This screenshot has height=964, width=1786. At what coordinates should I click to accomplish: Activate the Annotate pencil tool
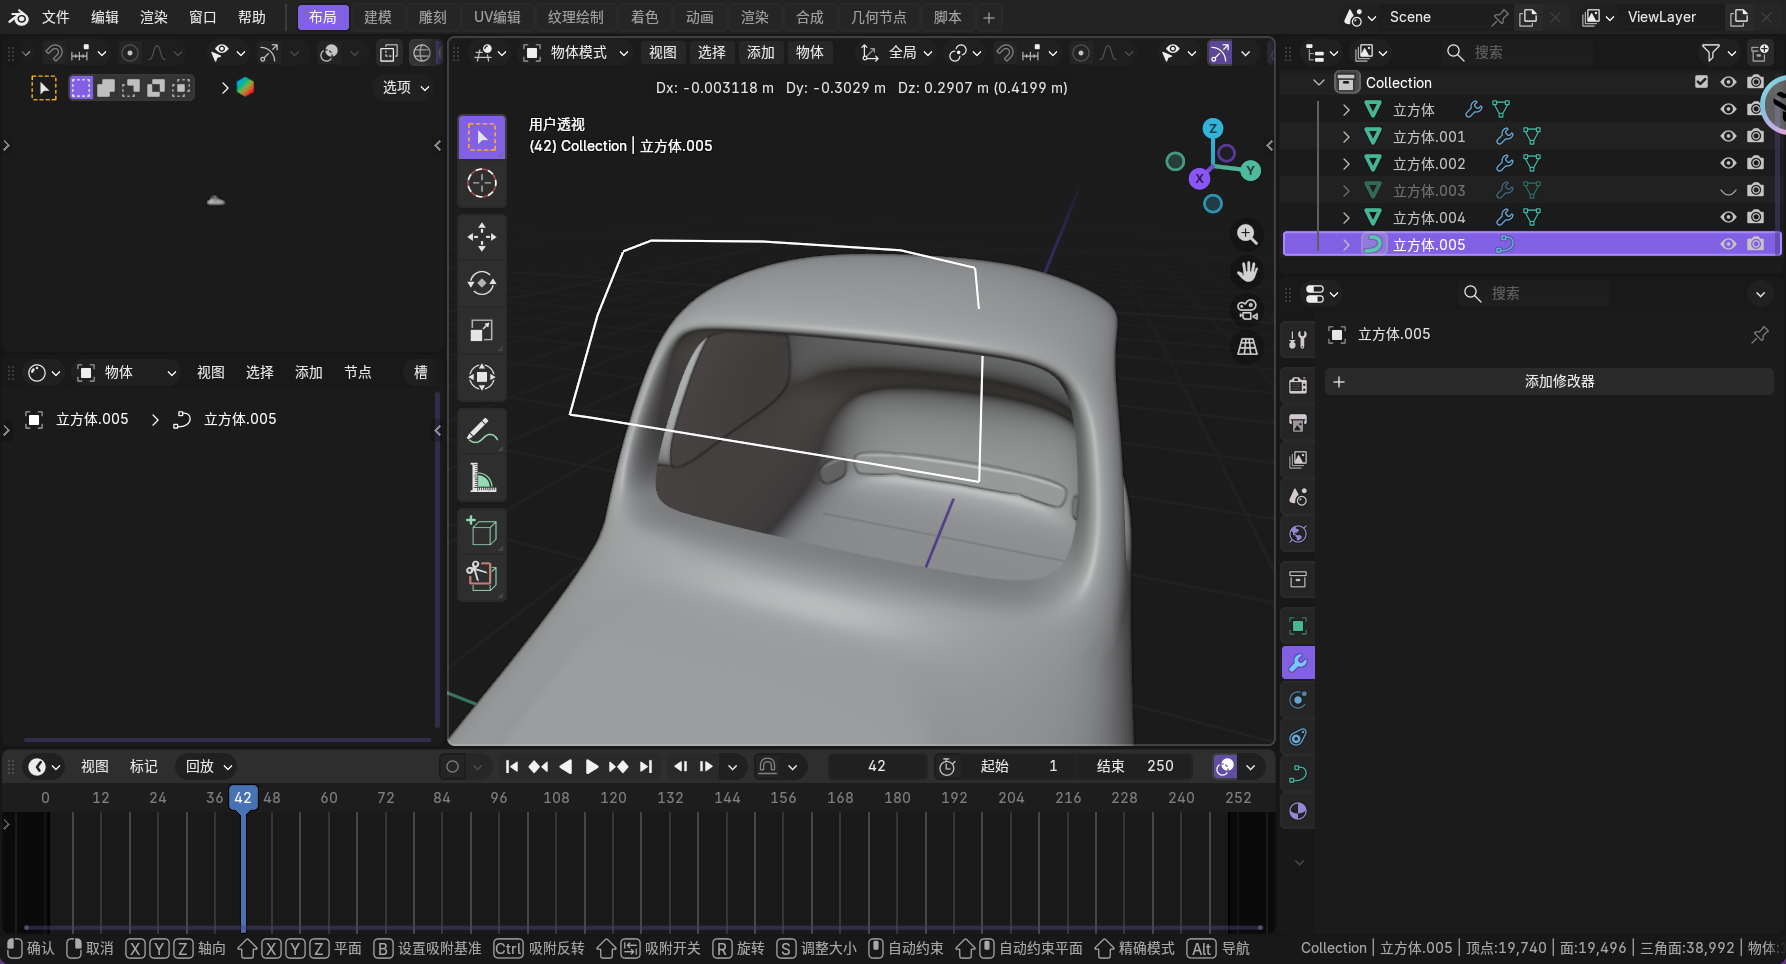[x=482, y=431]
